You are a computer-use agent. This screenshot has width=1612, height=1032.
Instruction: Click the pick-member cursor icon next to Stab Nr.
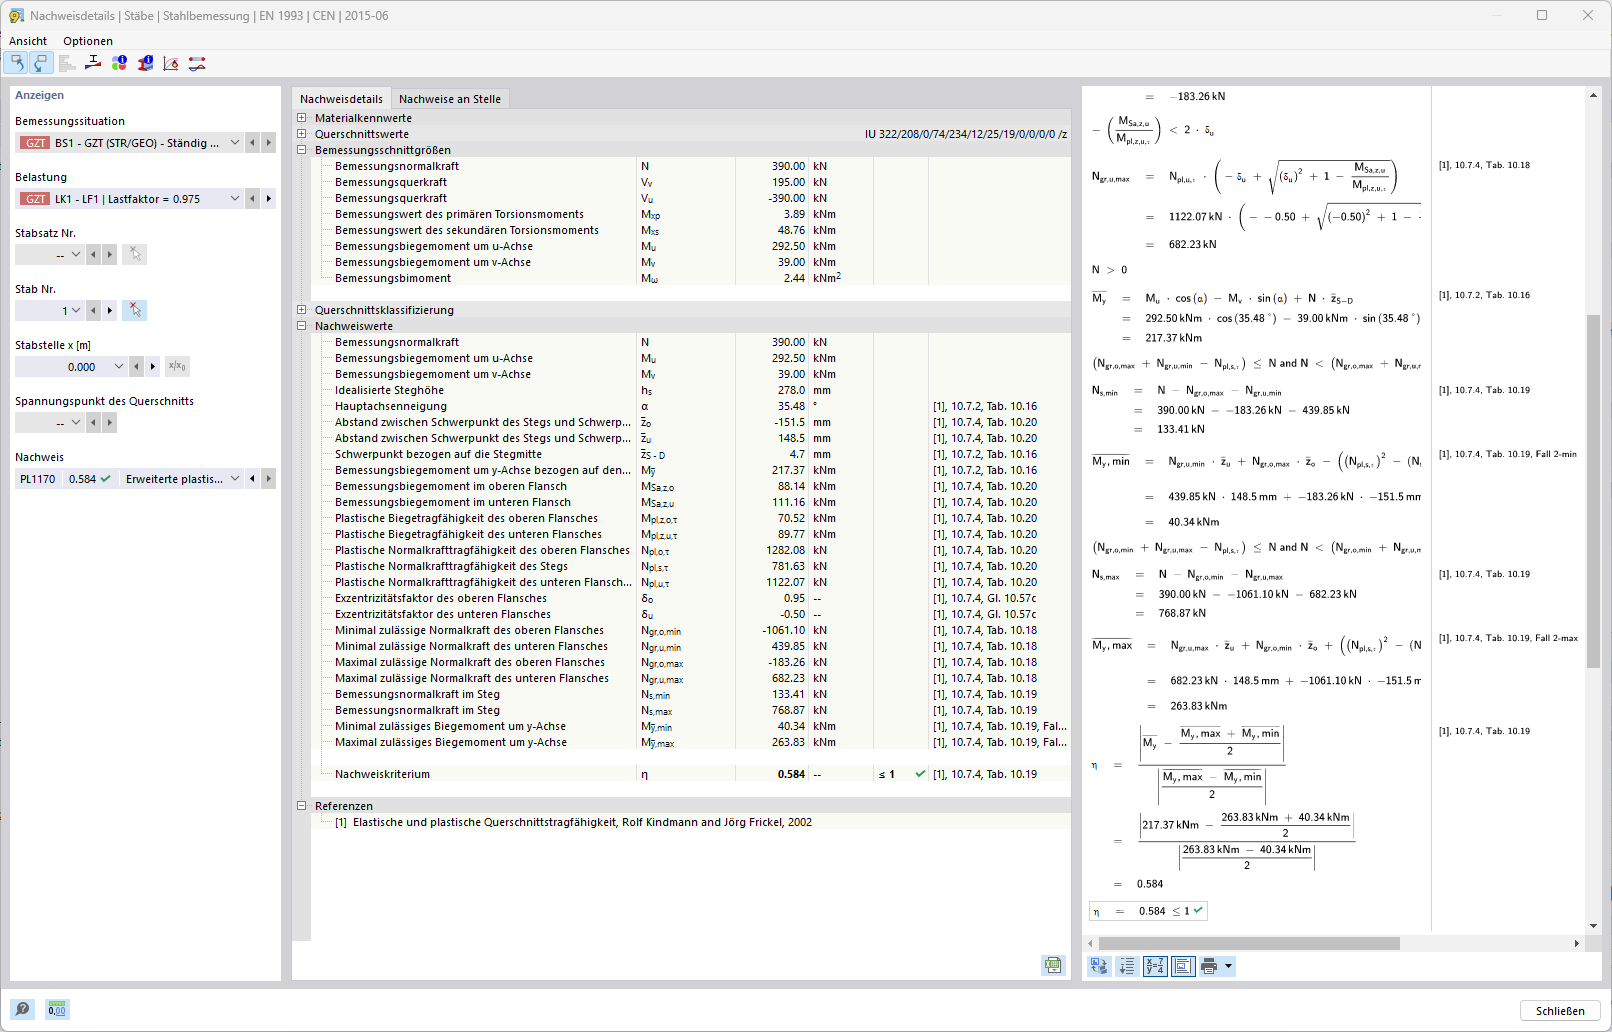[135, 310]
